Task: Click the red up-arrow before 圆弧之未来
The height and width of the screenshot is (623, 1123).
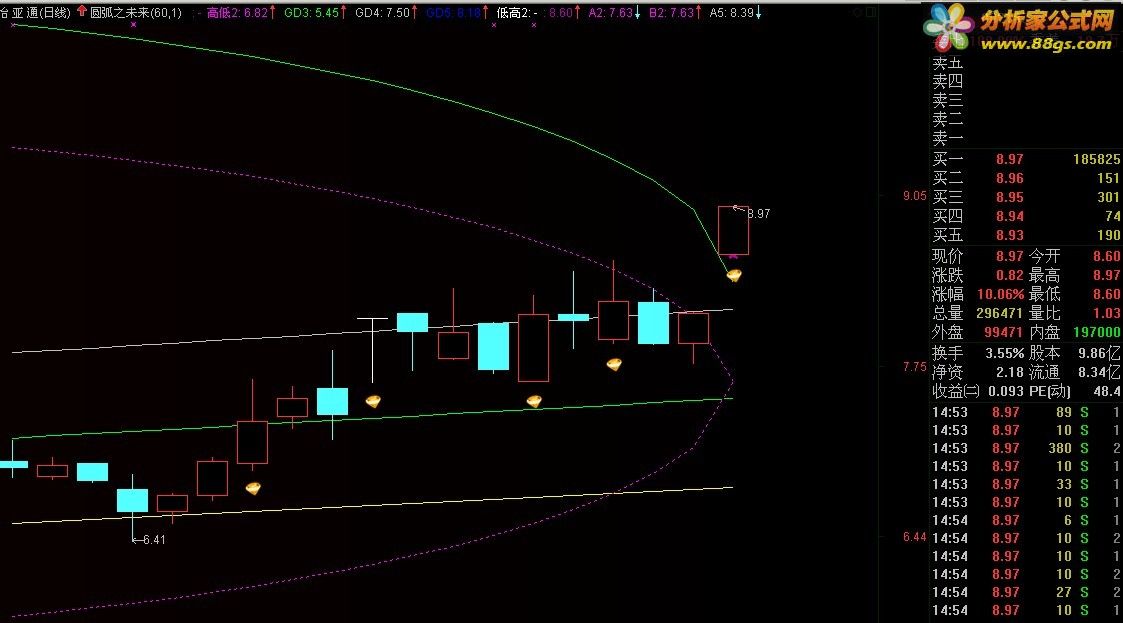Action: (x=81, y=11)
